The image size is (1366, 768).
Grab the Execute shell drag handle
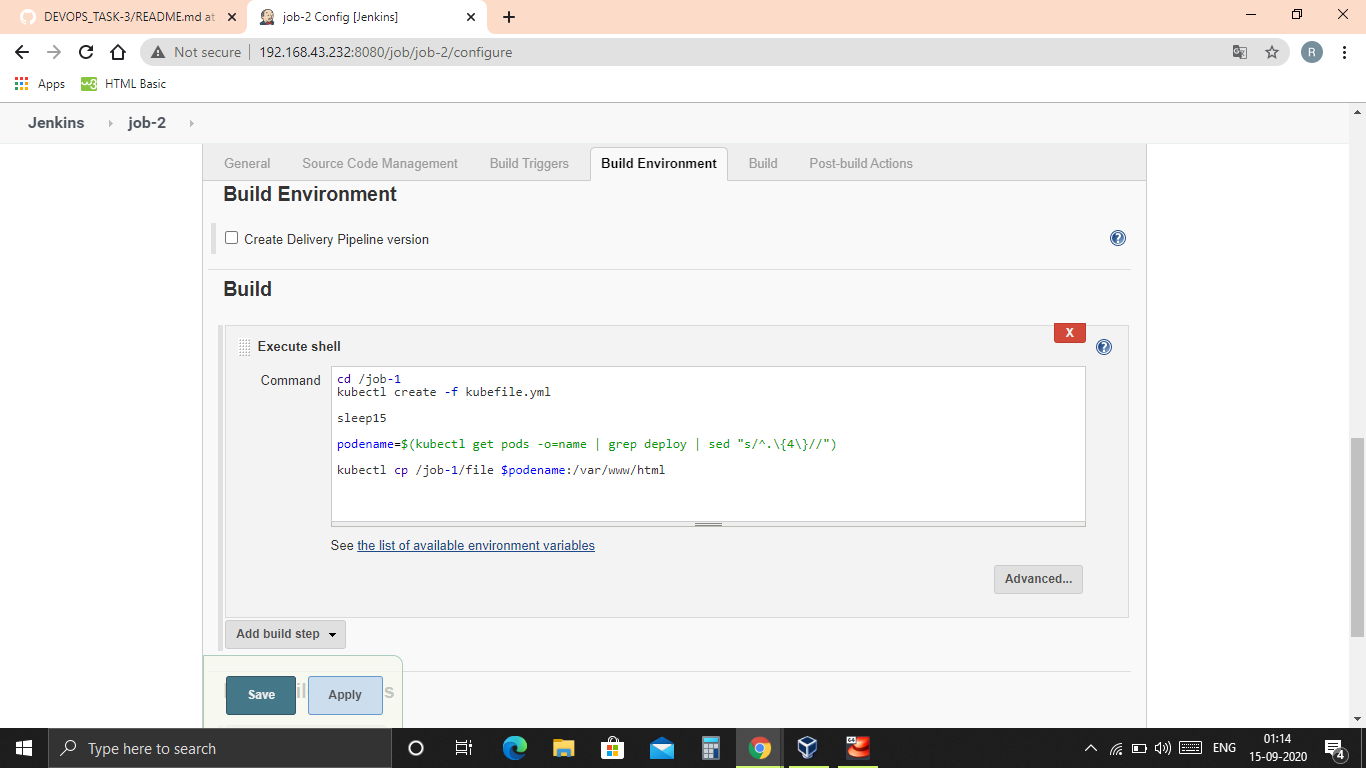tap(245, 347)
